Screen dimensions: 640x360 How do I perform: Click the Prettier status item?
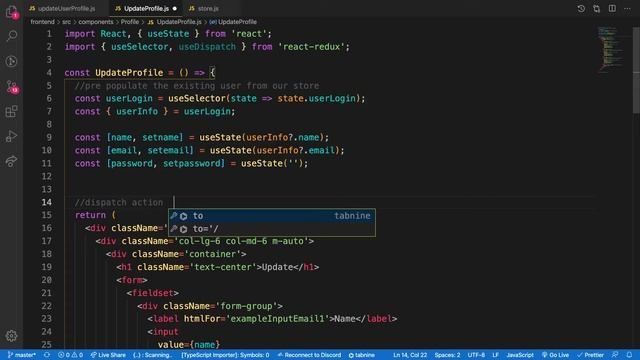click(590, 355)
